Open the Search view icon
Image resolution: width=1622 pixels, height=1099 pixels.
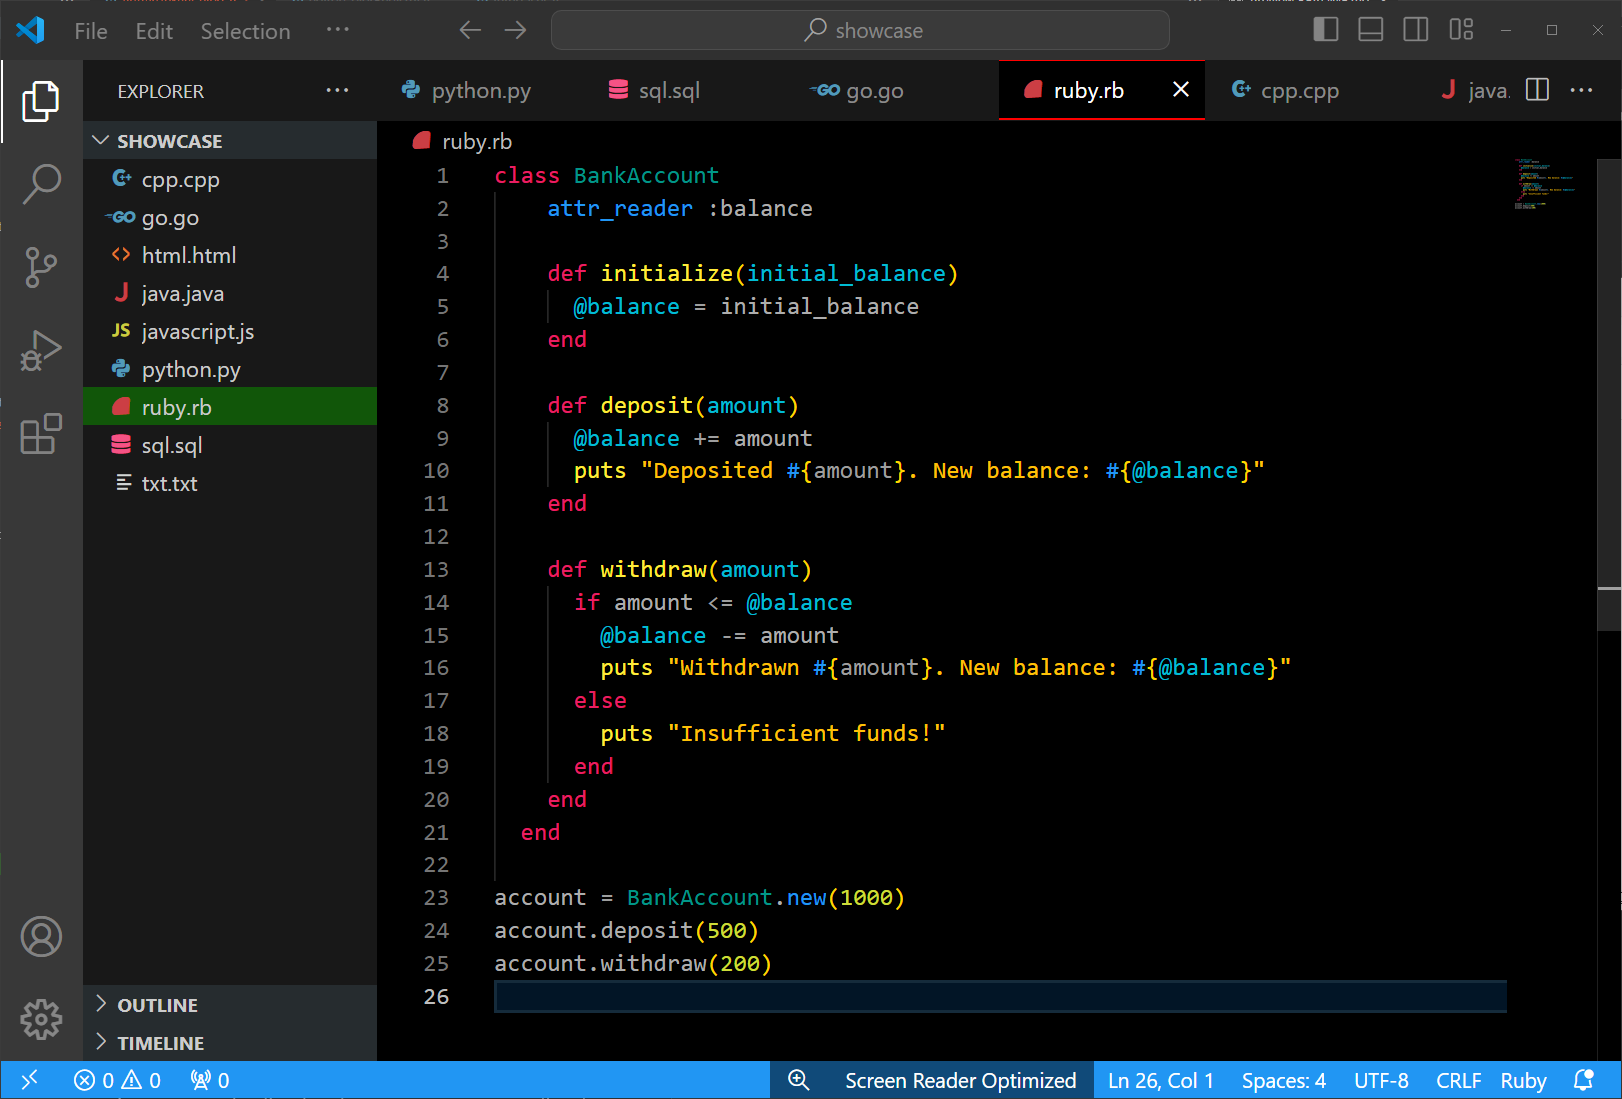(41, 184)
